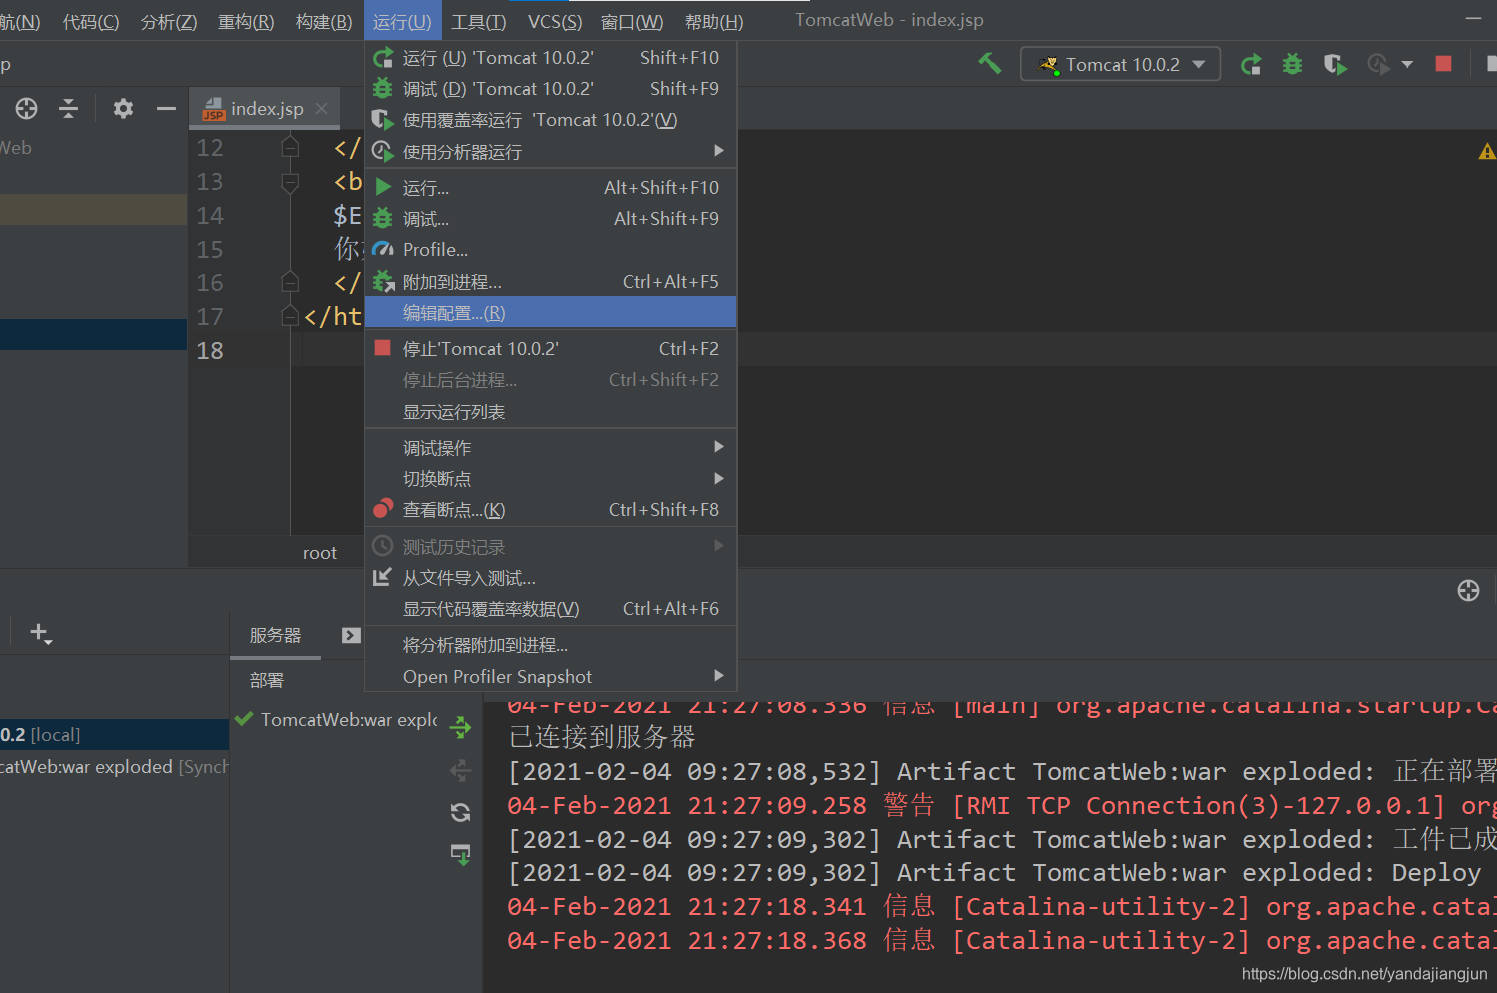This screenshot has width=1497, height=993.
Task: Toggle fold marker on line 13
Action: pos(290,182)
